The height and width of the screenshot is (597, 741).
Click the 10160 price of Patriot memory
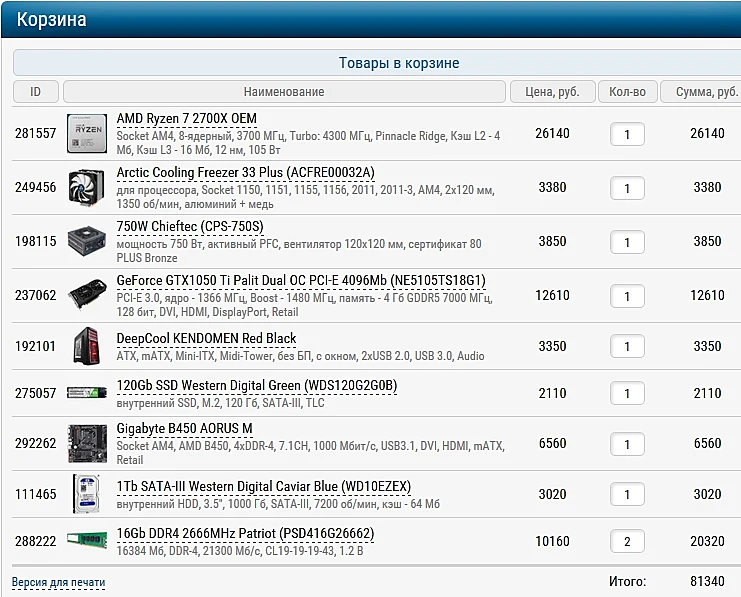pyautogui.click(x=552, y=541)
